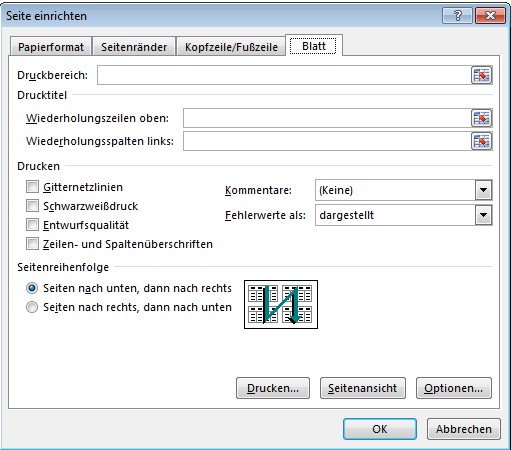Switch to the Papierformat tab
Image resolution: width=511 pixels, height=450 pixels.
click(51, 47)
